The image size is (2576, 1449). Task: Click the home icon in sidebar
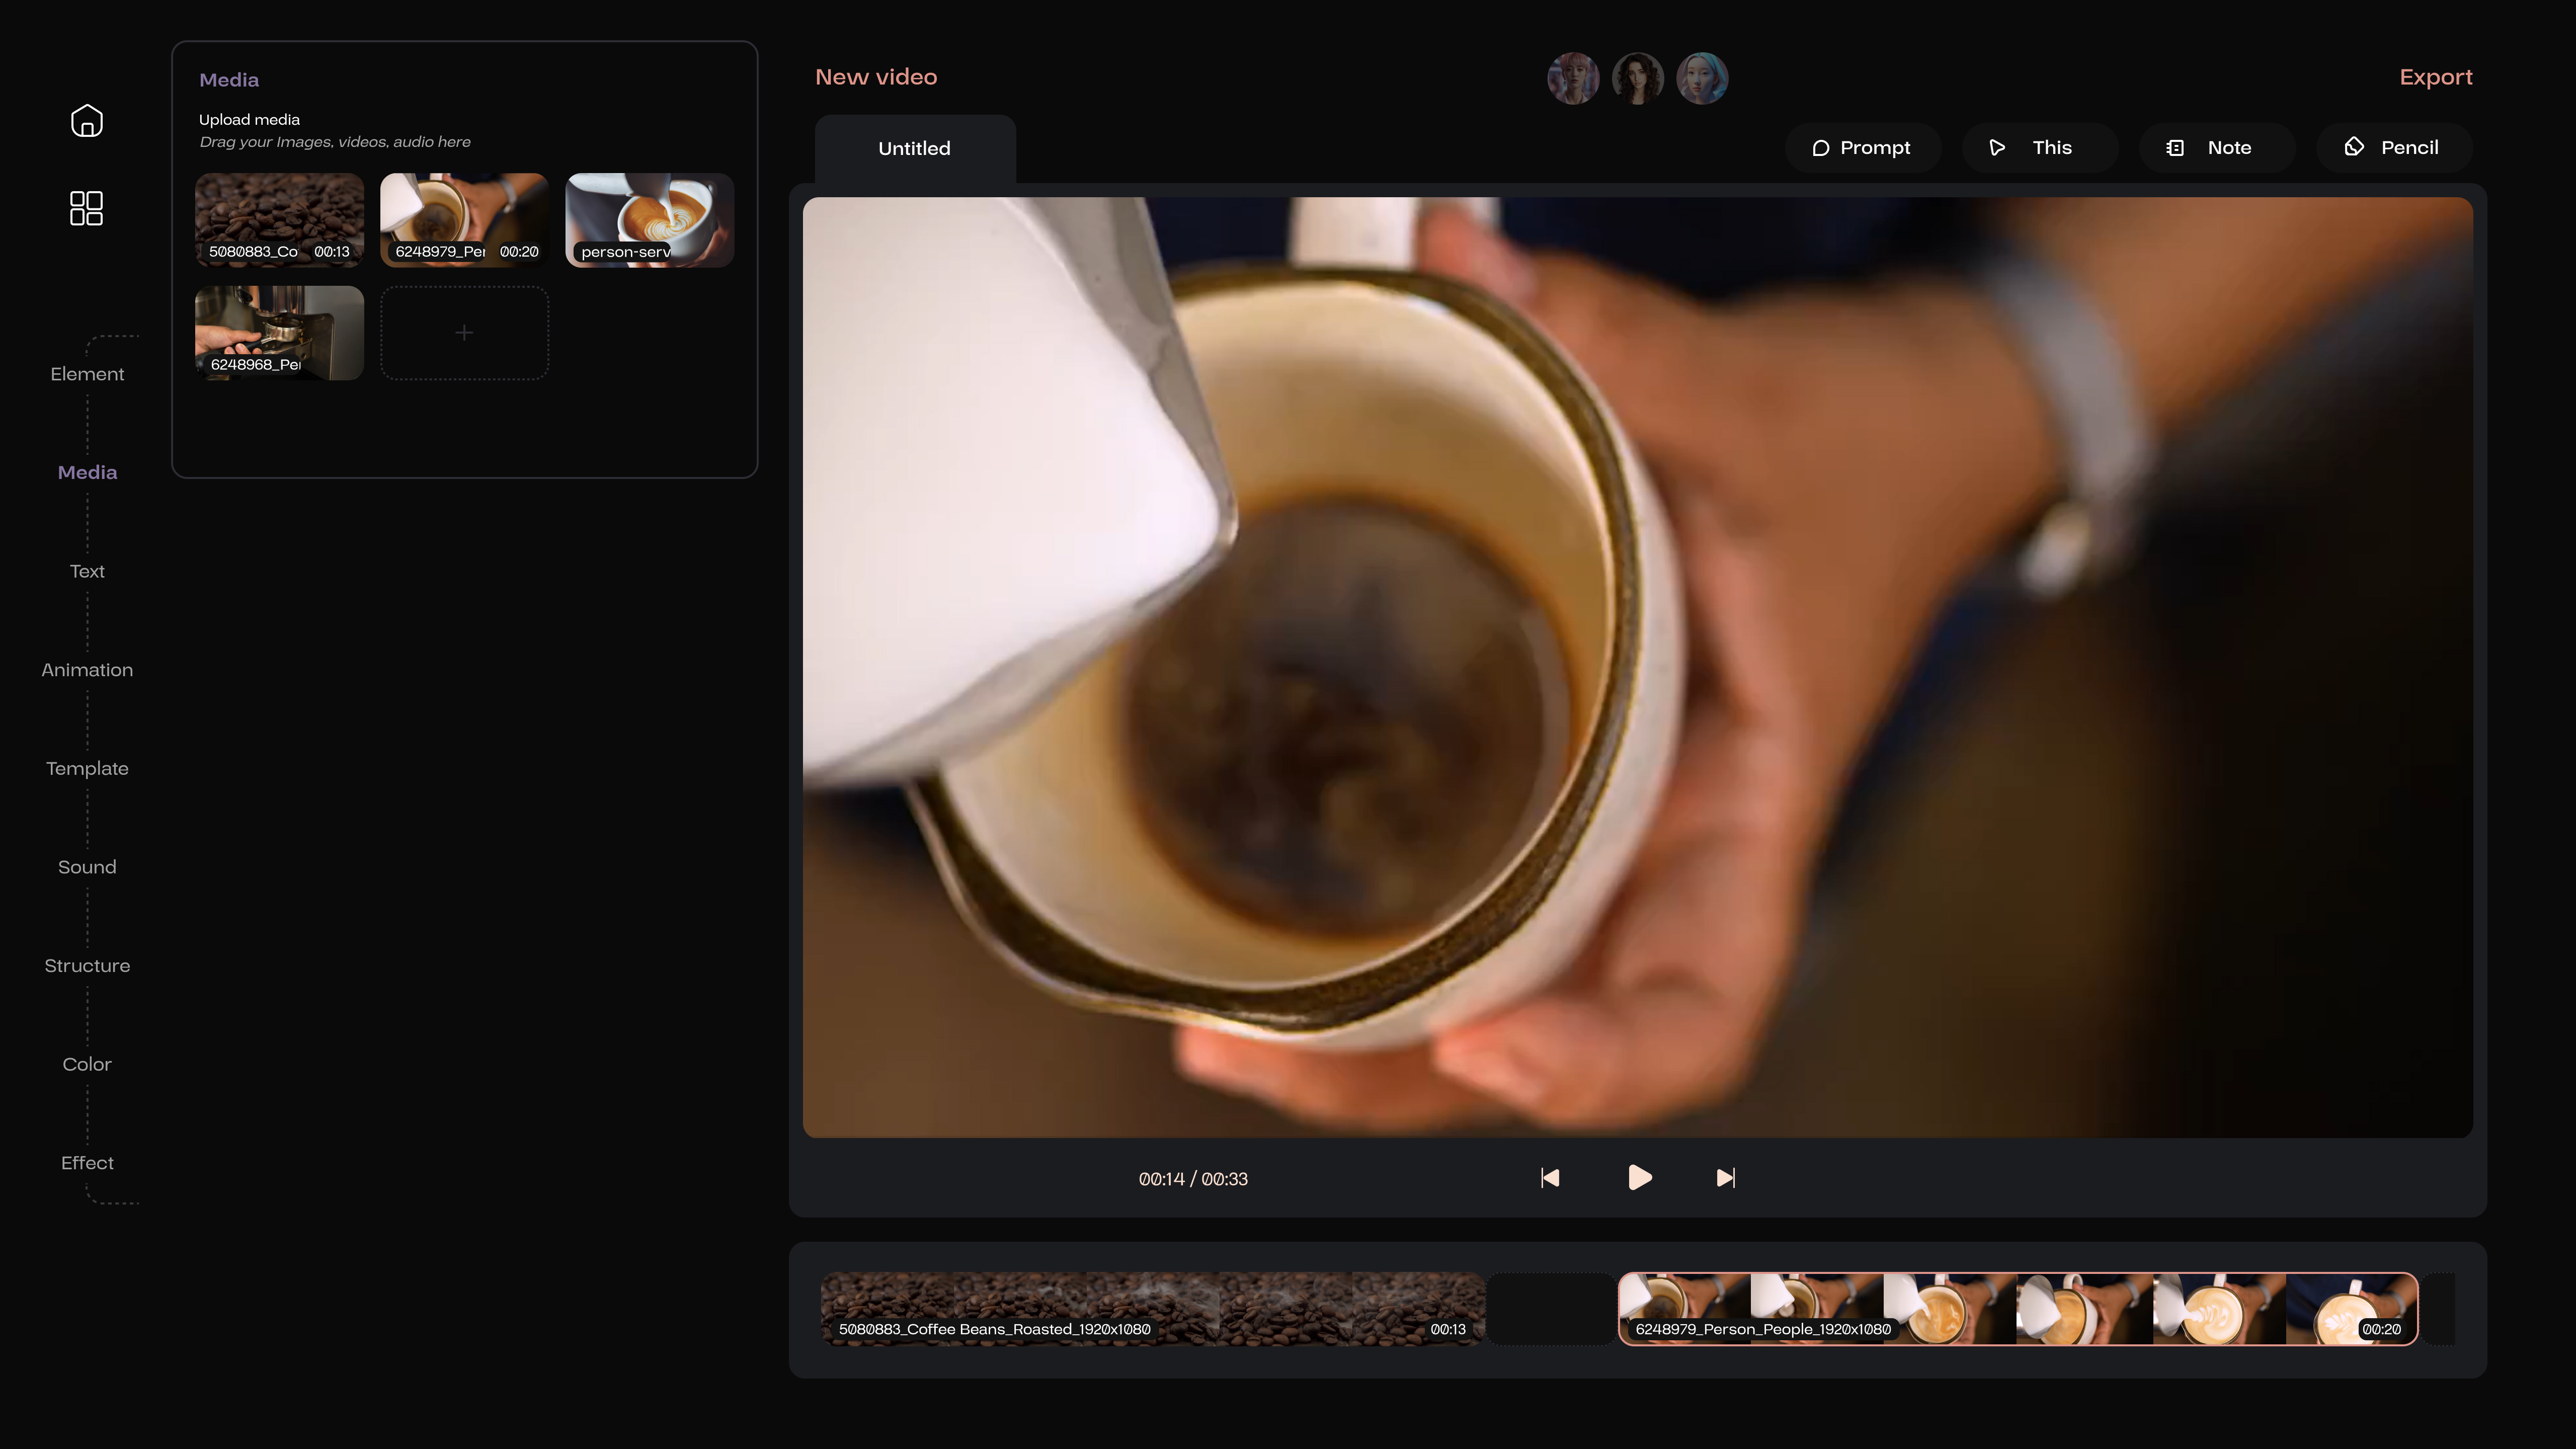87,121
